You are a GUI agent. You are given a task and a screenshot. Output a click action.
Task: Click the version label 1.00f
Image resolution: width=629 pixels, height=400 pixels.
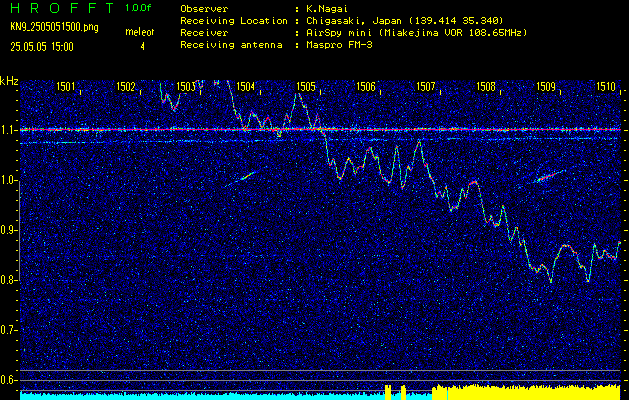(139, 8)
